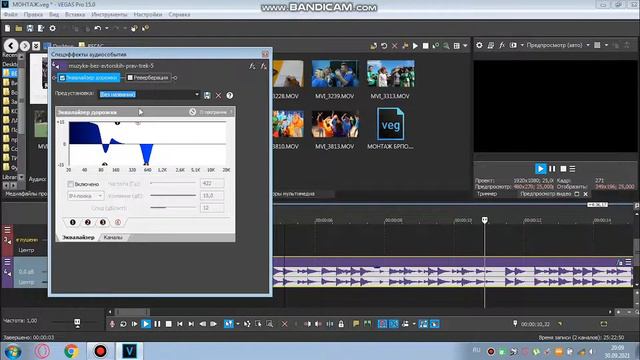The width and height of the screenshot is (640, 360).
Task: Stop media preview in Project Media toolbar
Action: pyautogui.click(x=425, y=46)
